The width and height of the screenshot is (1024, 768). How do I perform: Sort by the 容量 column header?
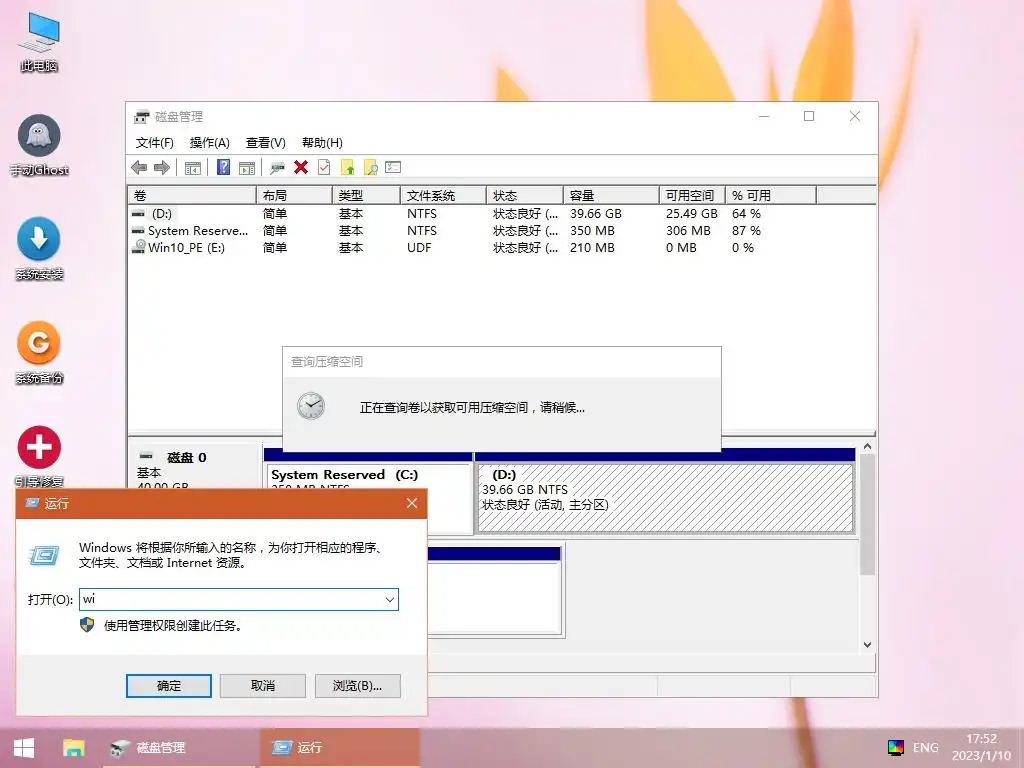(x=611, y=195)
